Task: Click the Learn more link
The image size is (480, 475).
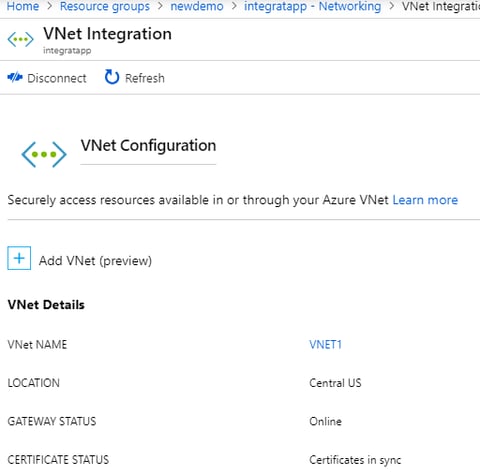Action: (425, 200)
